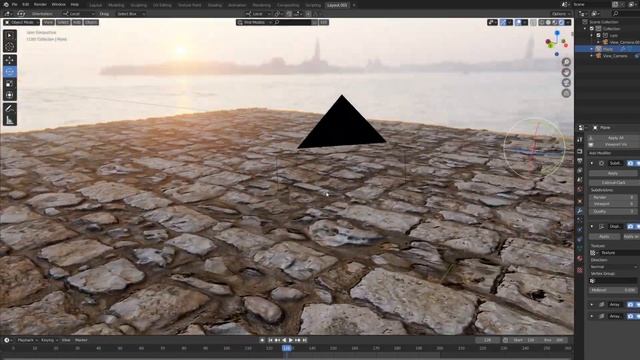
Task: Select the Select Box tool in the left toolbar
Action: 10,35
